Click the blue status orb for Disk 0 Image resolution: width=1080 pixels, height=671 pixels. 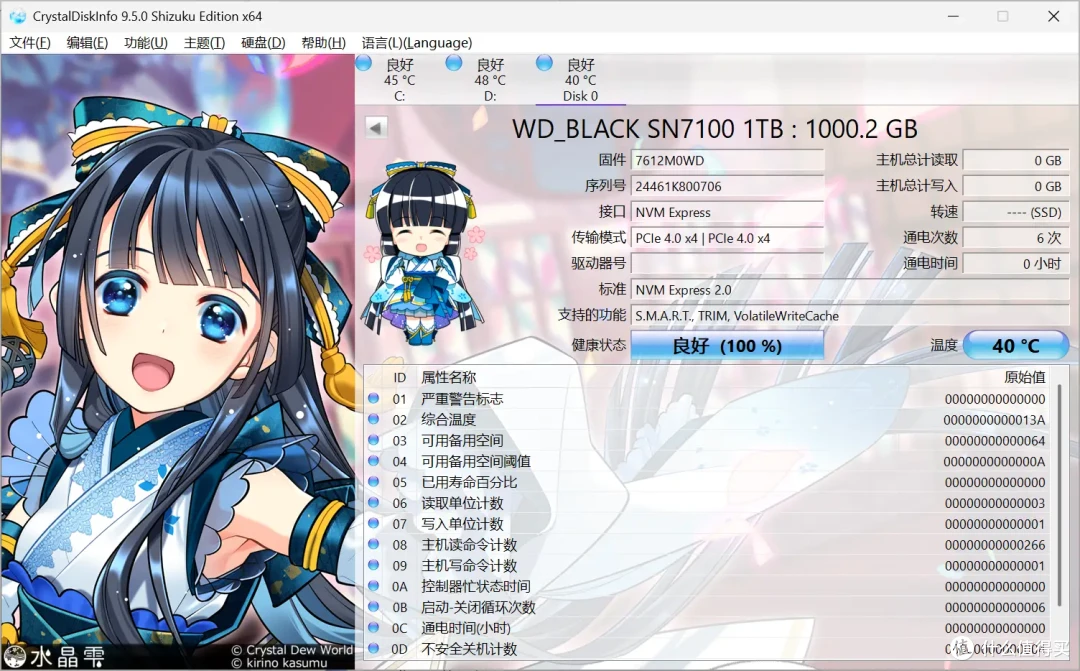544,63
